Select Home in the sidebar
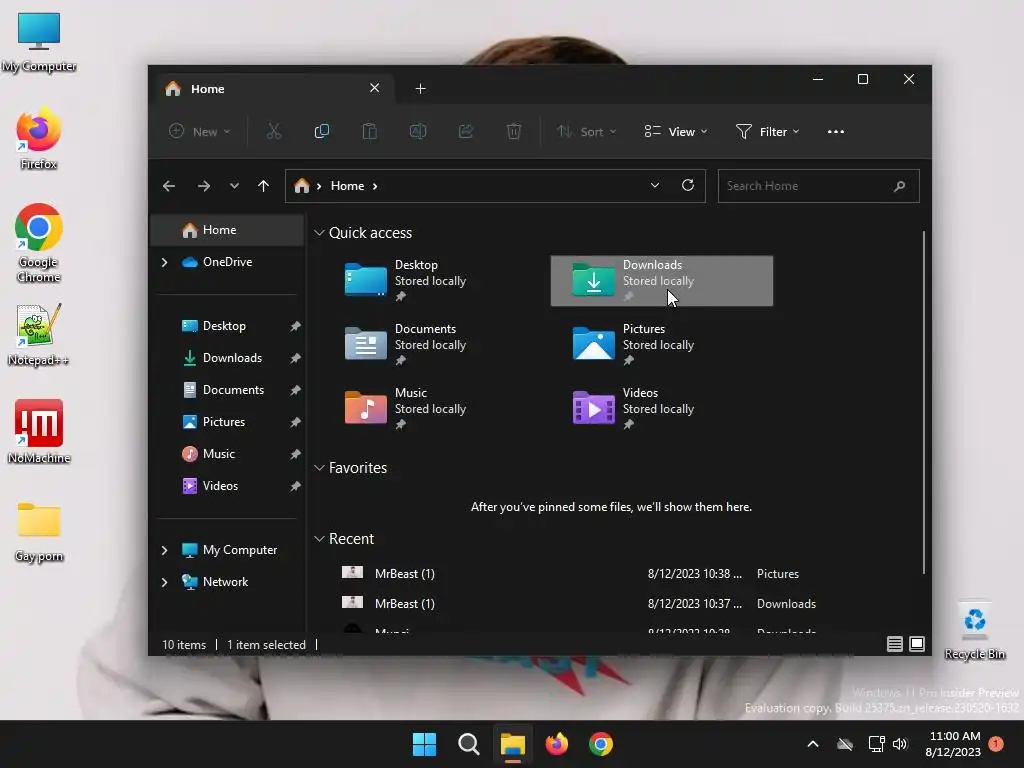Image resolution: width=1024 pixels, height=768 pixels. click(x=227, y=230)
